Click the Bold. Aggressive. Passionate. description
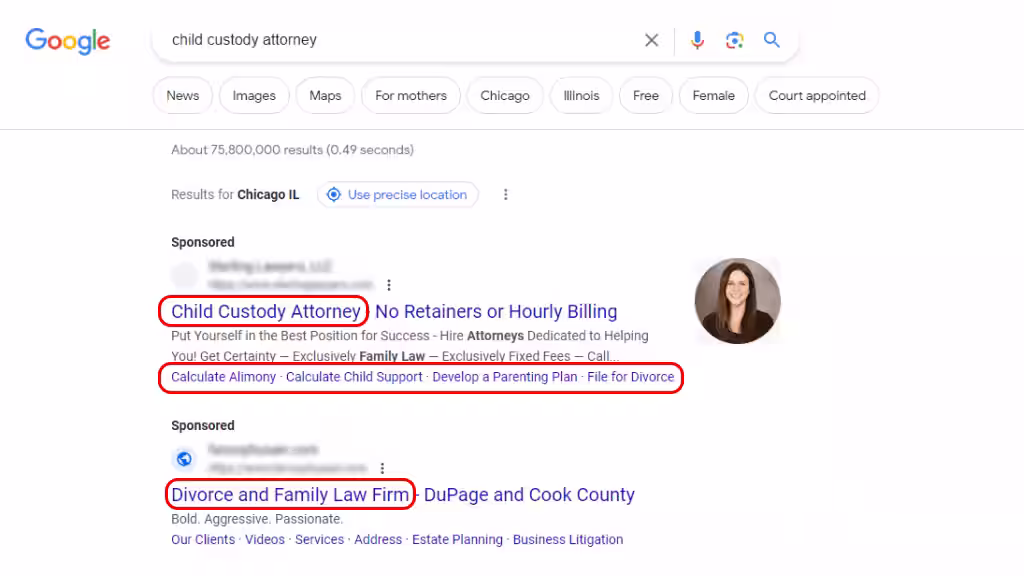Image resolution: width=1024 pixels, height=576 pixels. coord(257,519)
